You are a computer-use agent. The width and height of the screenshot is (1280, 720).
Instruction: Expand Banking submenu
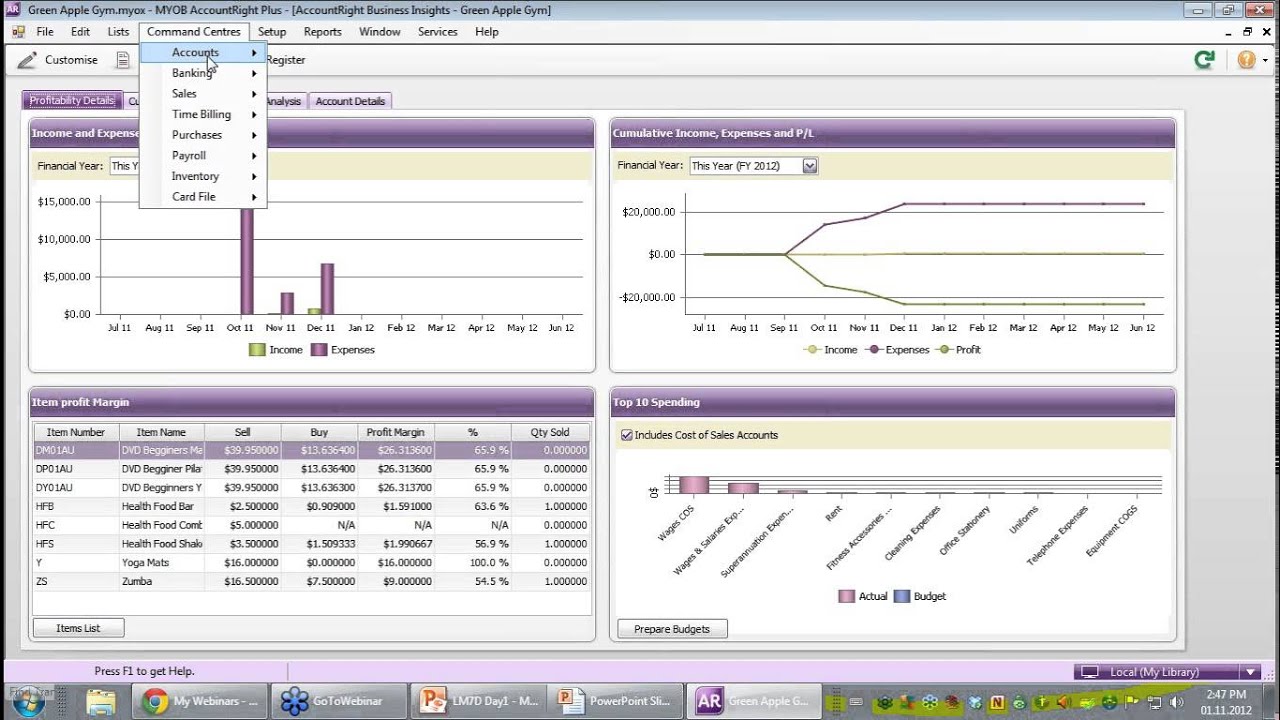[x=204, y=73]
